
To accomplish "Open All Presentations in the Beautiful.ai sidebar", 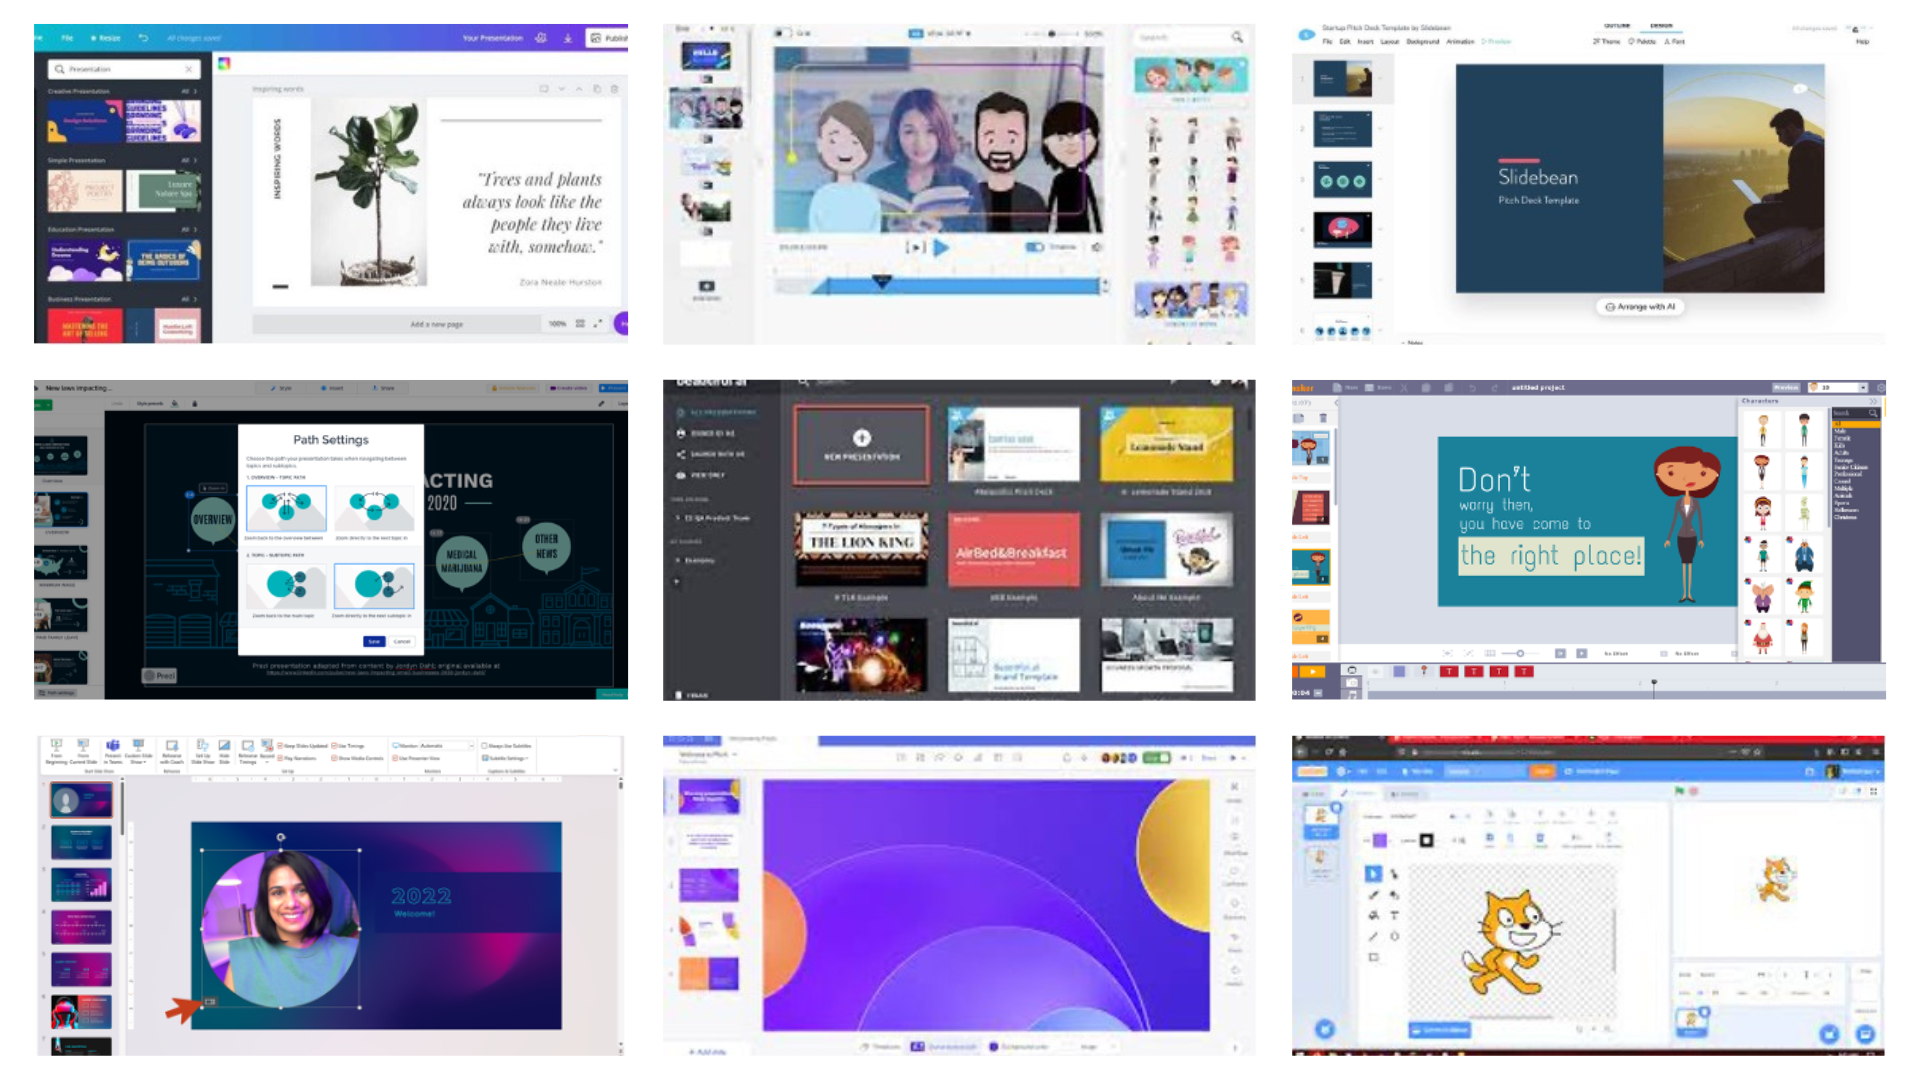I will pyautogui.click(x=716, y=412).
